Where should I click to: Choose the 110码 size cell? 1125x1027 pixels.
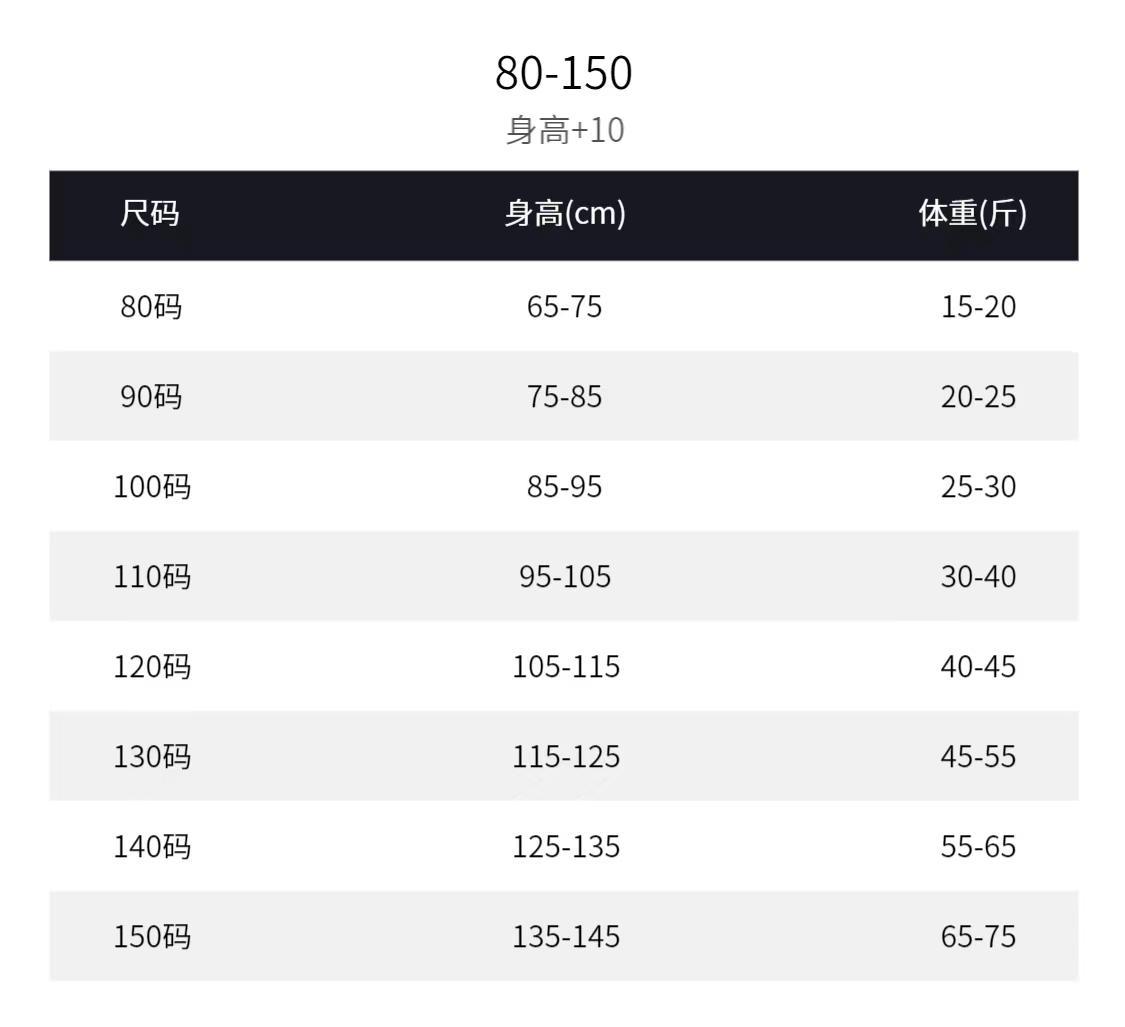tap(151, 576)
